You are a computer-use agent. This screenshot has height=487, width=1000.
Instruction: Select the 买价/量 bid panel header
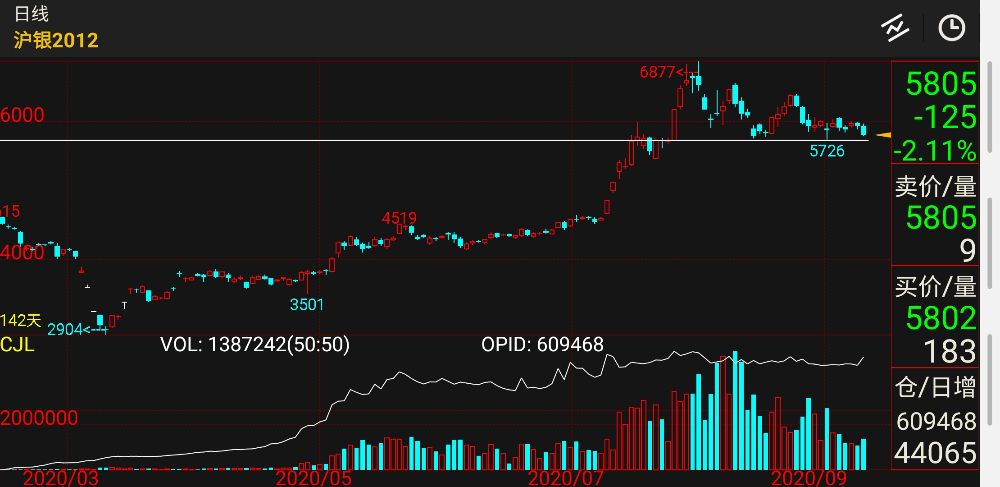934,288
